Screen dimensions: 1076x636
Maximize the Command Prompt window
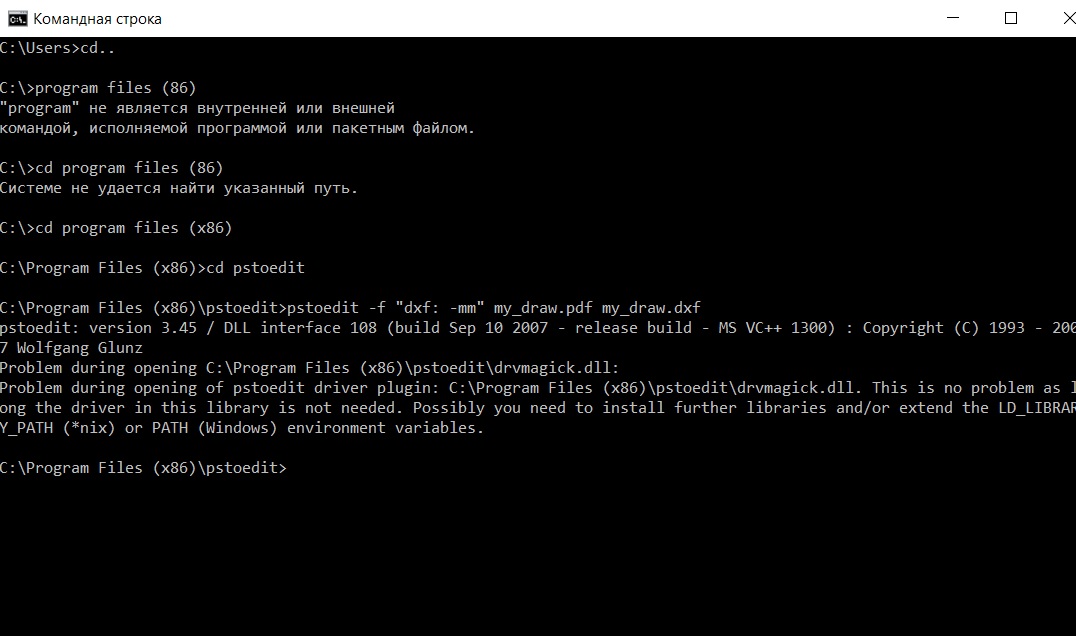point(1011,18)
